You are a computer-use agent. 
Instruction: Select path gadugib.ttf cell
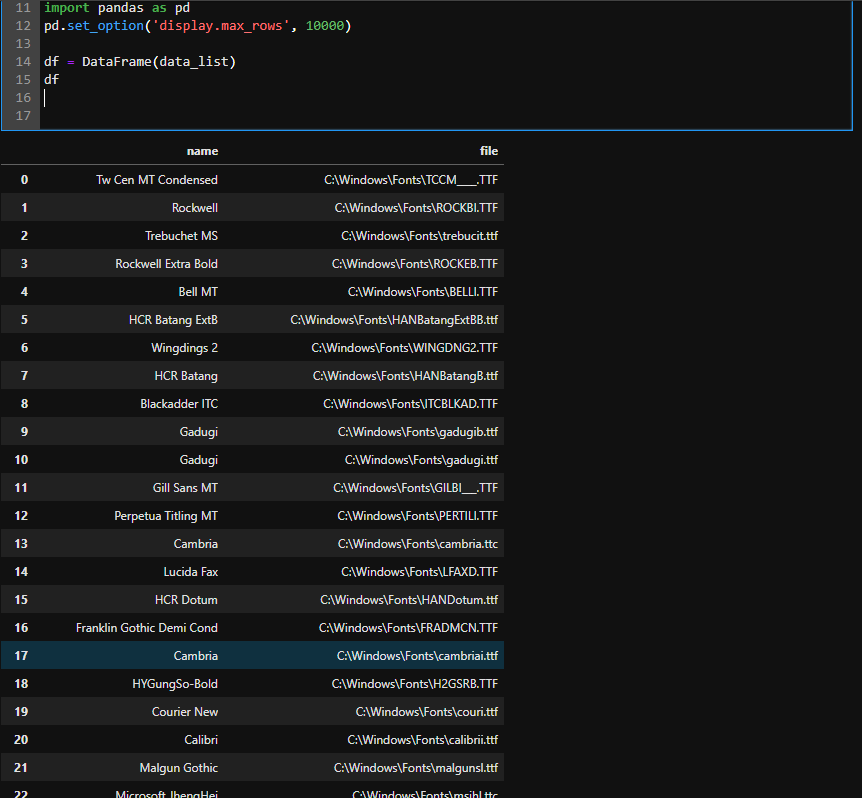pos(418,432)
